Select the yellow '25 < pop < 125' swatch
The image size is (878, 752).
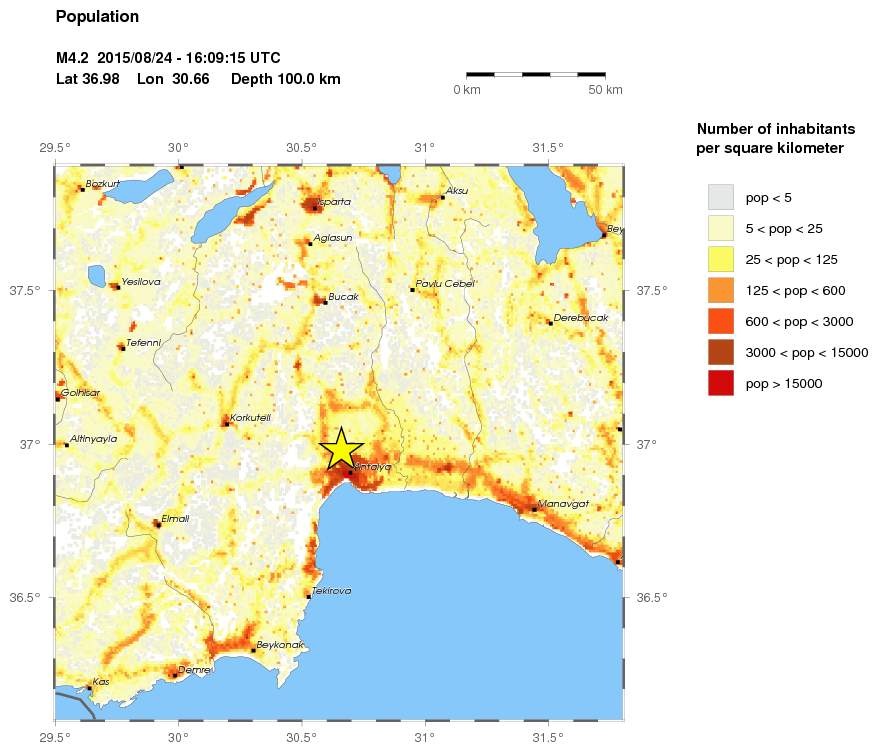tap(721, 259)
